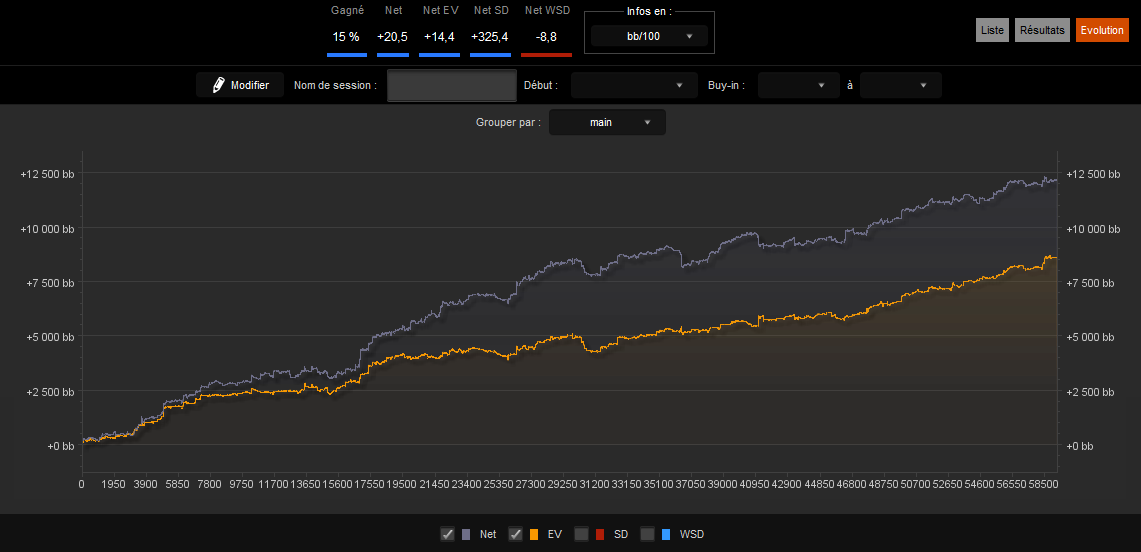Click the orange EV legend color square

pos(534,535)
